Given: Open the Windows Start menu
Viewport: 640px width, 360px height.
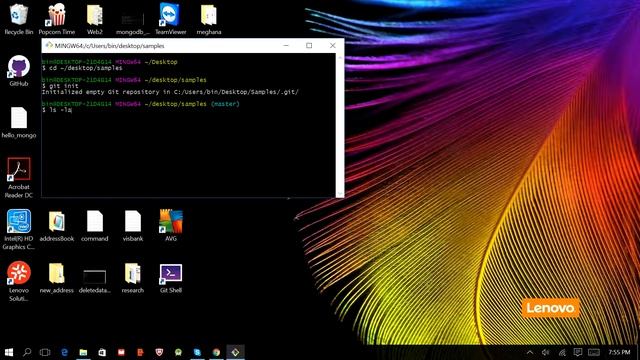Looking at the screenshot, I should (9, 352).
